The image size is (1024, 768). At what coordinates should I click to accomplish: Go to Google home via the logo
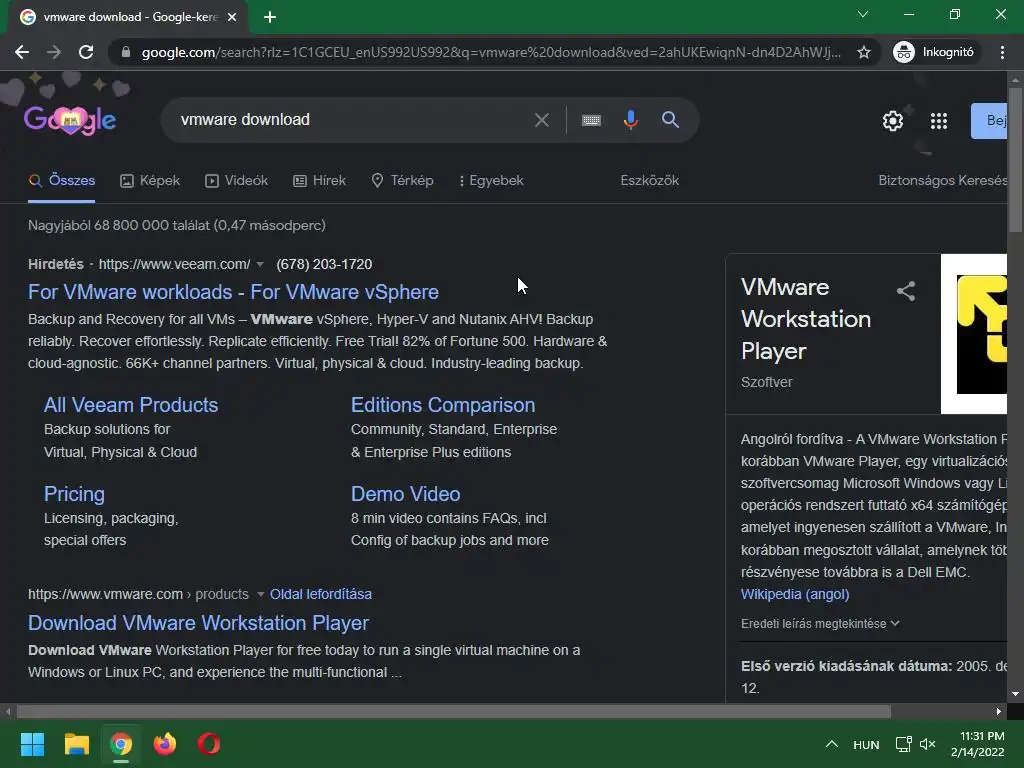pos(70,120)
